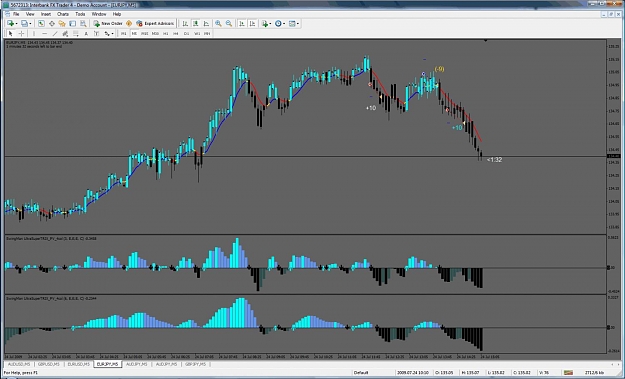This screenshot has height=379, width=625.
Task: Select the vertical line drawing tool
Action: [34, 34]
